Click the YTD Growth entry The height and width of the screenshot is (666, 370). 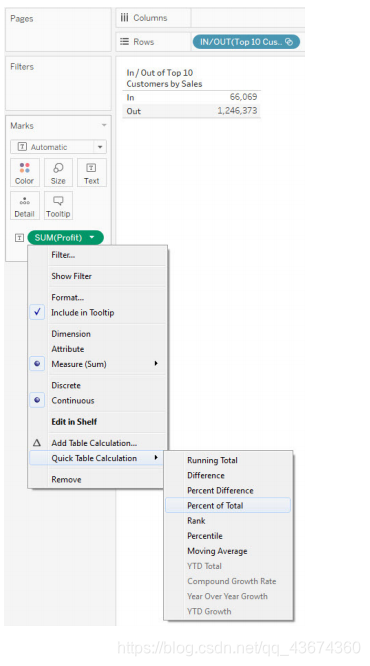(x=228, y=612)
